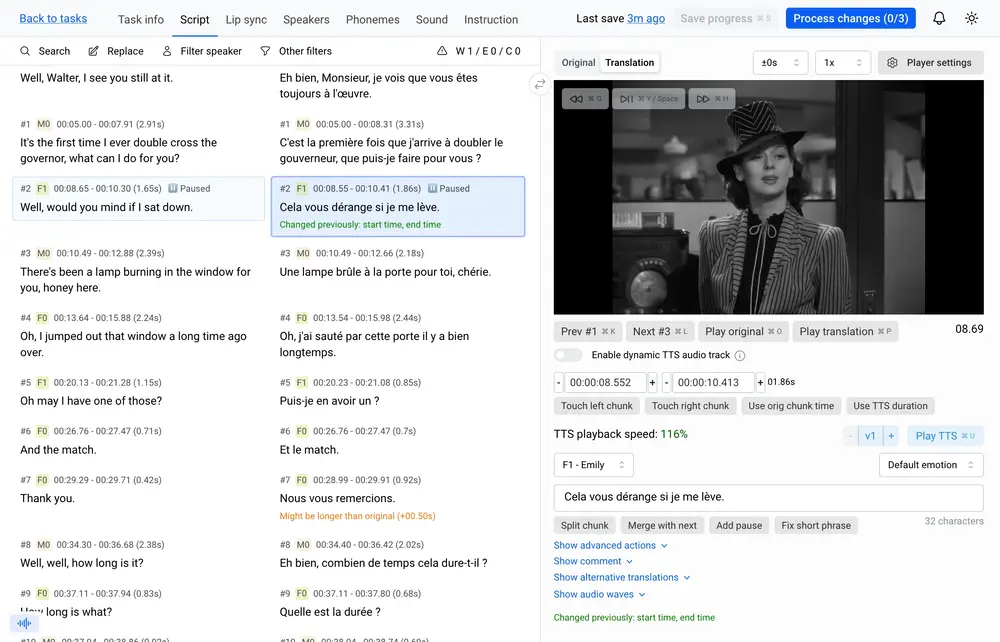Select the Replace tool icon
Image resolution: width=1000 pixels, height=642 pixels.
coord(92,51)
